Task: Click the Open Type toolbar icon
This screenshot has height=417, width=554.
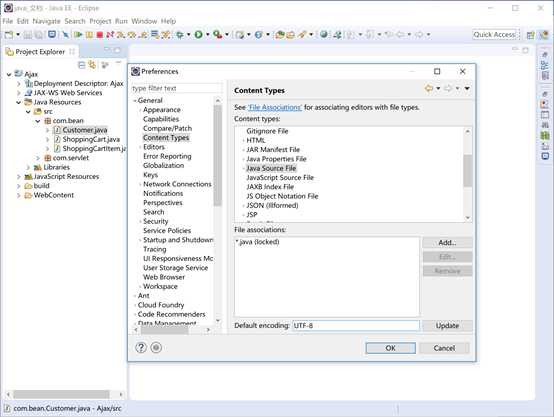Action: [280, 35]
